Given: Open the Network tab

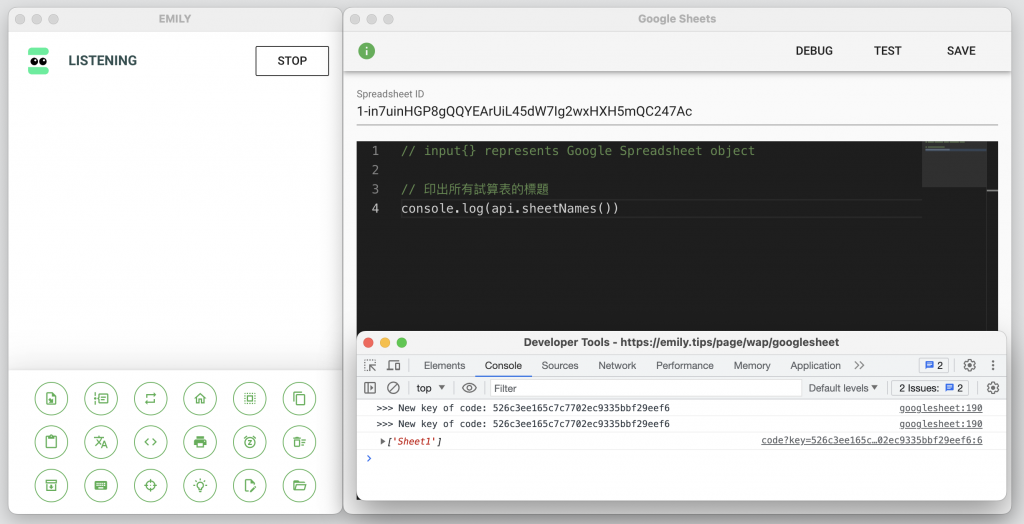Looking at the screenshot, I should tap(617, 365).
